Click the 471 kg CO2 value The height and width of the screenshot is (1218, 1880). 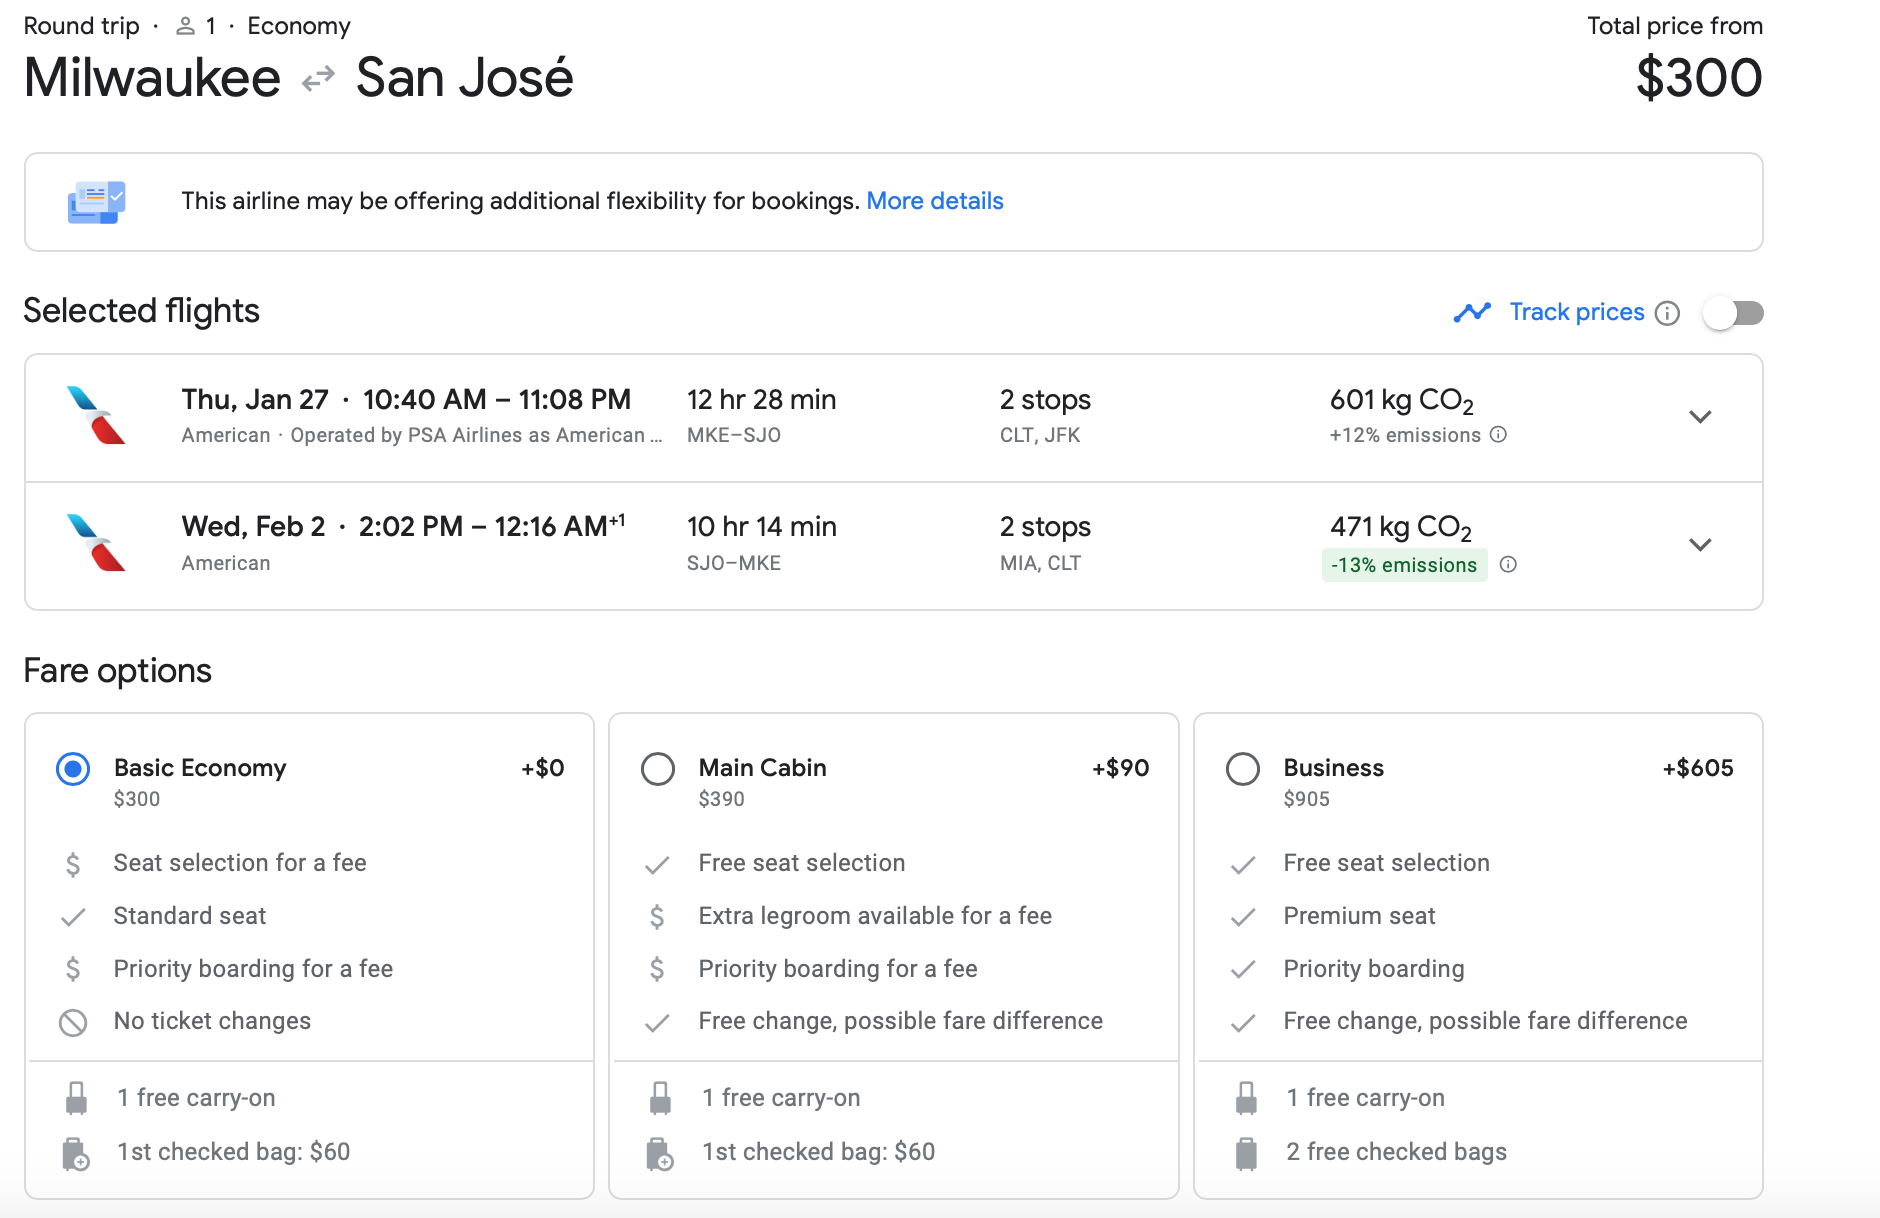pyautogui.click(x=1401, y=528)
